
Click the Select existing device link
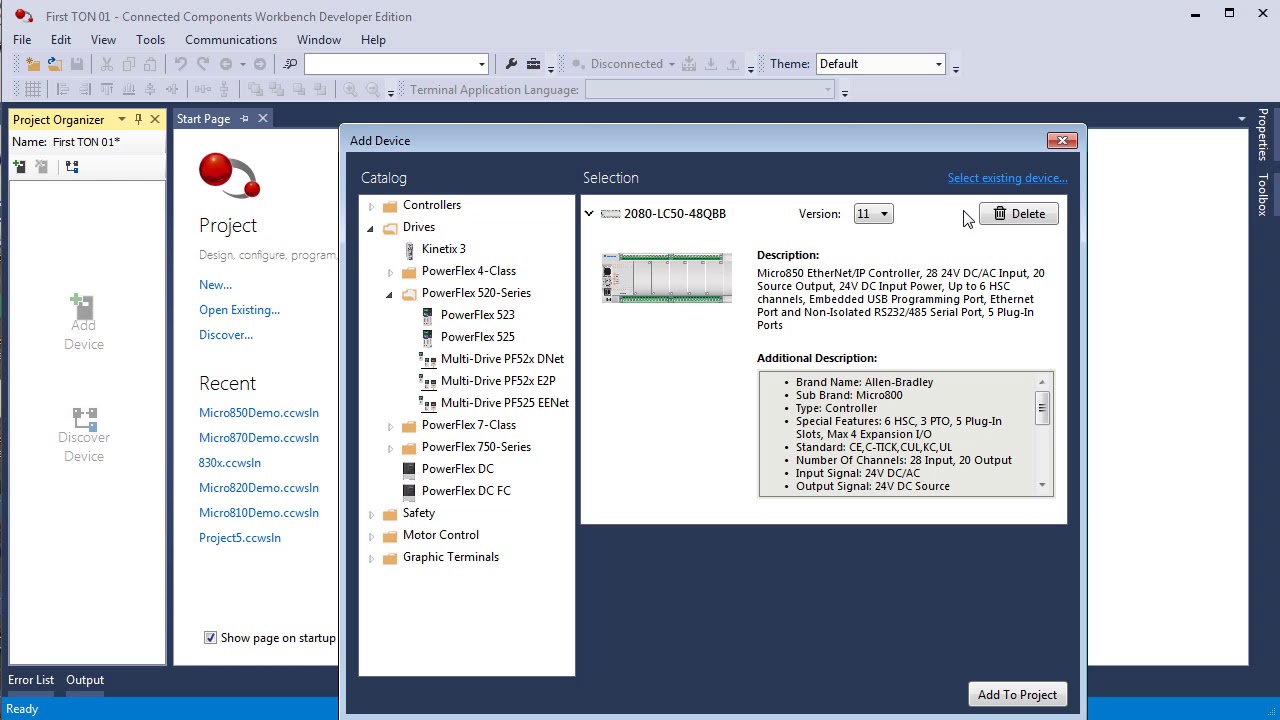click(x=1007, y=178)
